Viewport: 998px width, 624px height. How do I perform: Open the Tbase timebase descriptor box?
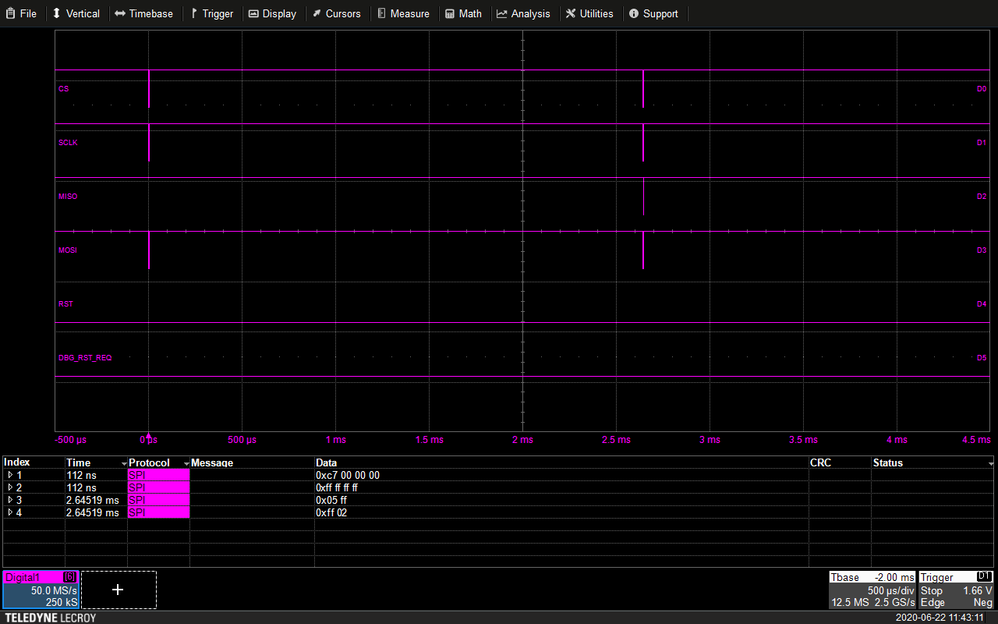coord(871,590)
